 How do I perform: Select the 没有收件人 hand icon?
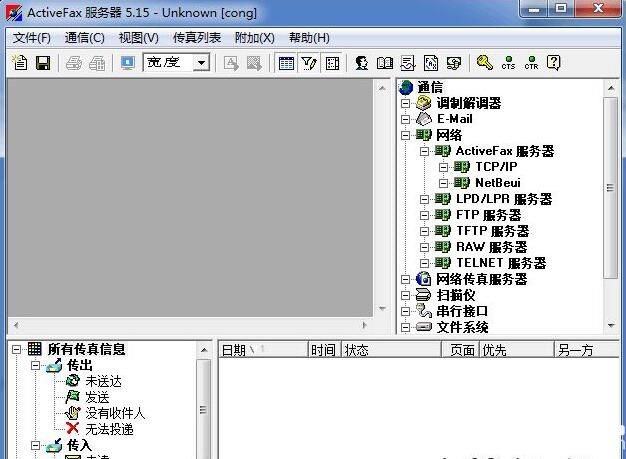[73, 413]
